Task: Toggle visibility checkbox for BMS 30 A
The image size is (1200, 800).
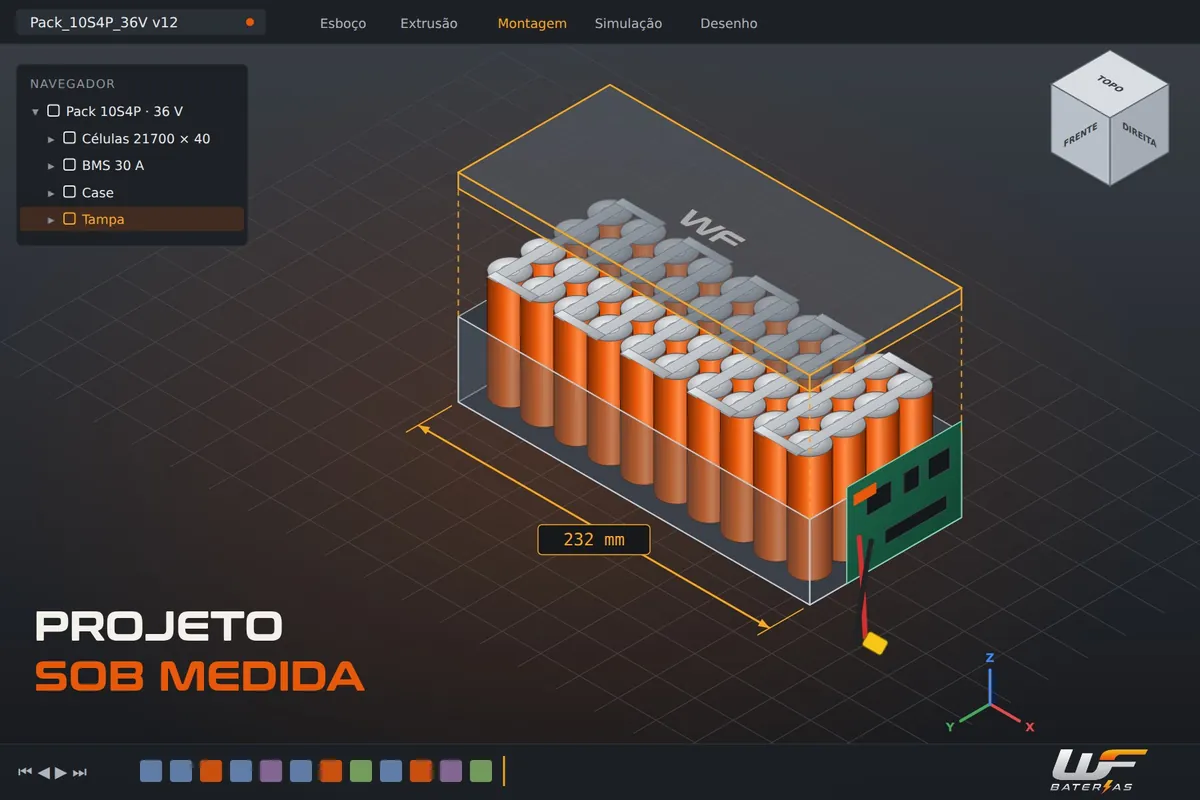Action: click(x=70, y=165)
